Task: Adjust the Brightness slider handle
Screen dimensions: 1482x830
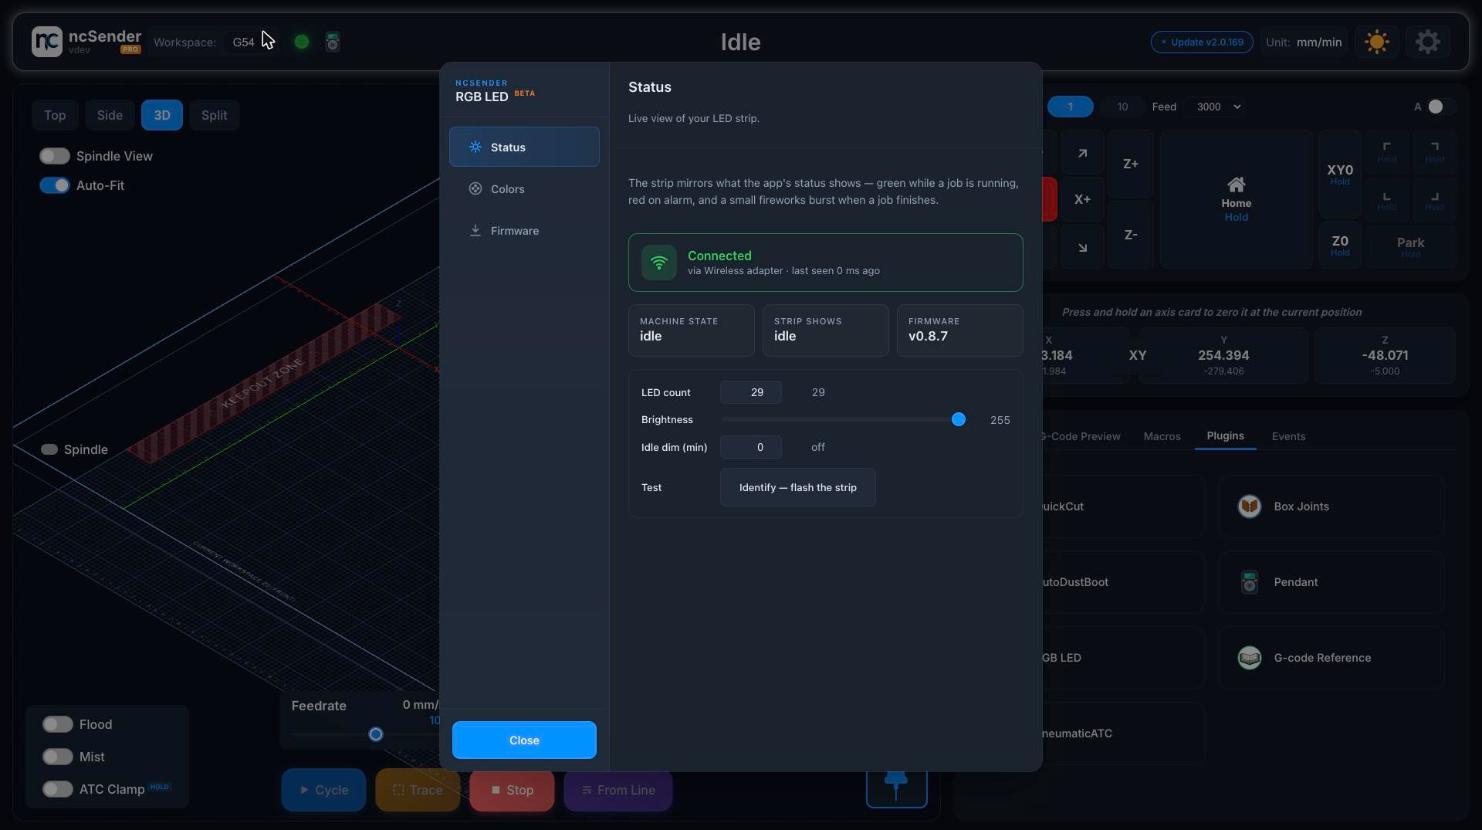Action: (958, 419)
